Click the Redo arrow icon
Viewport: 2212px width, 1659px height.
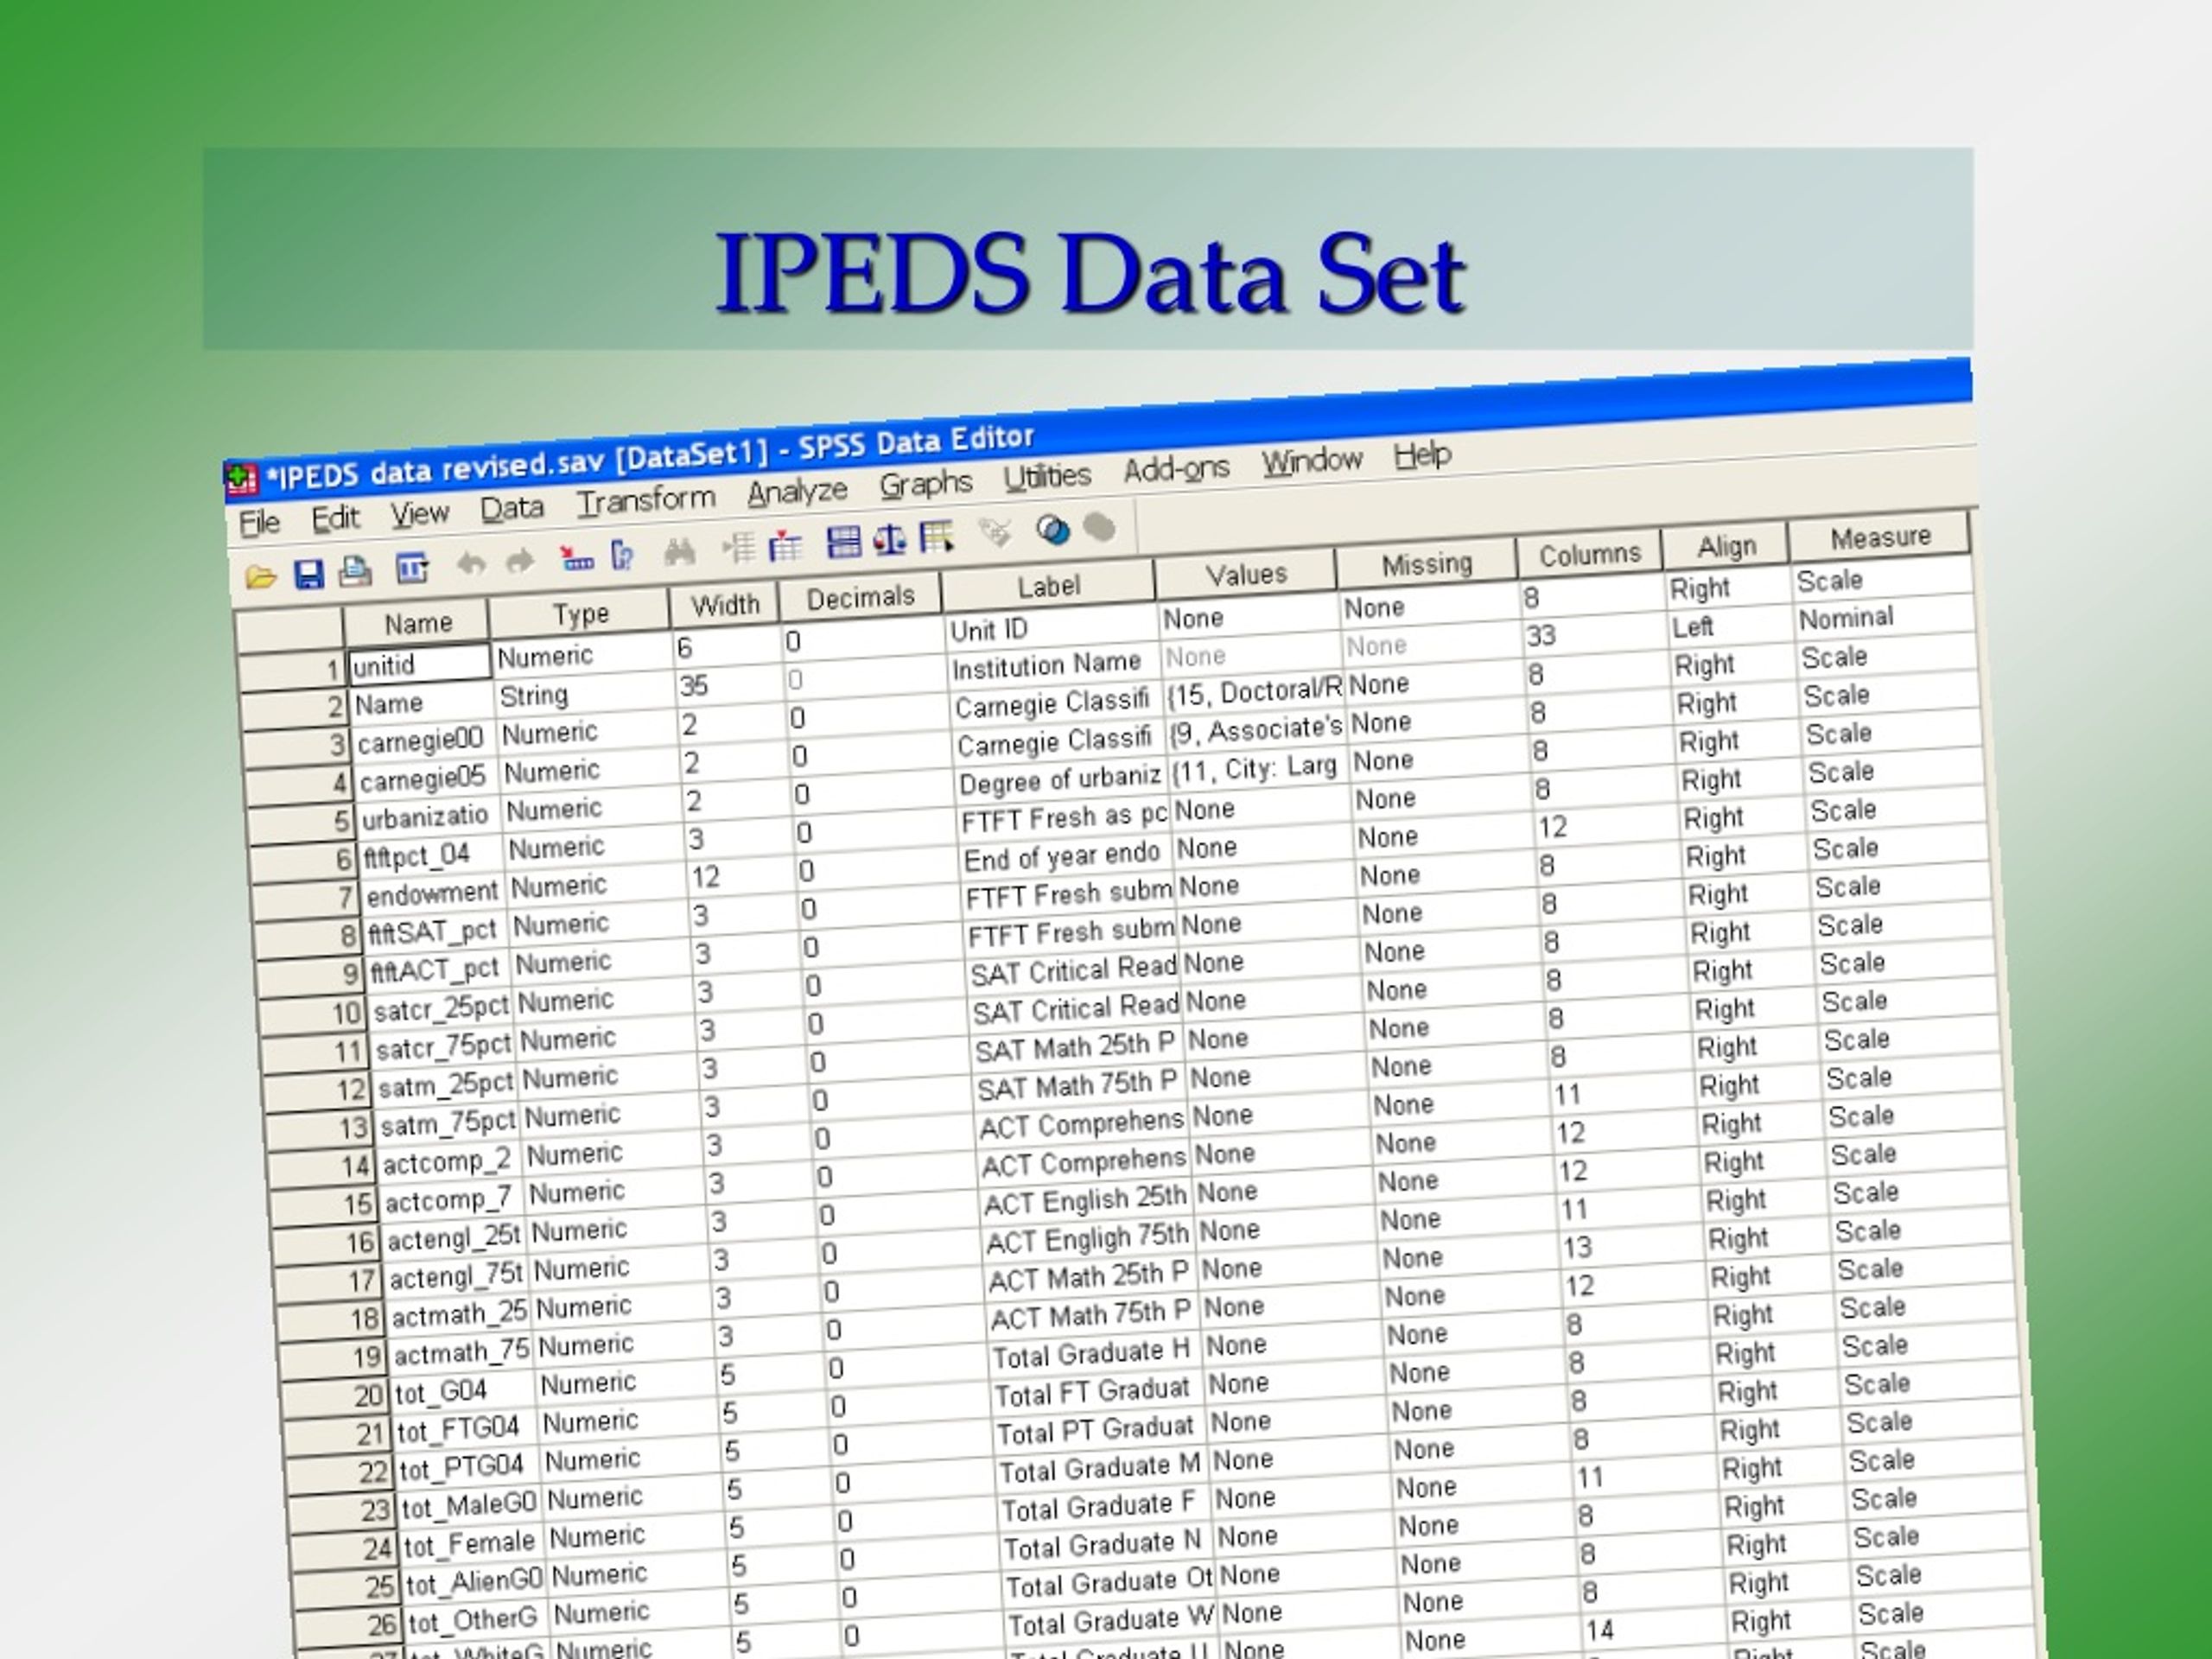[x=520, y=561]
